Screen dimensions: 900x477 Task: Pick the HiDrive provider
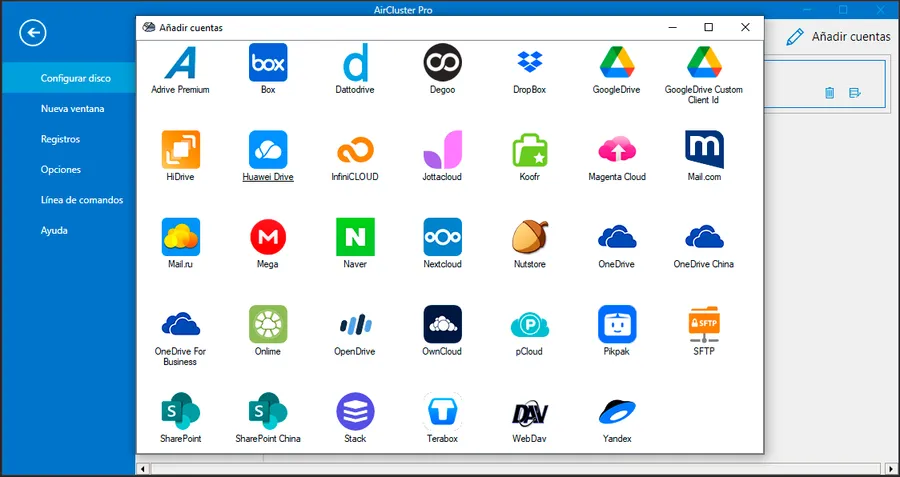[x=181, y=150]
